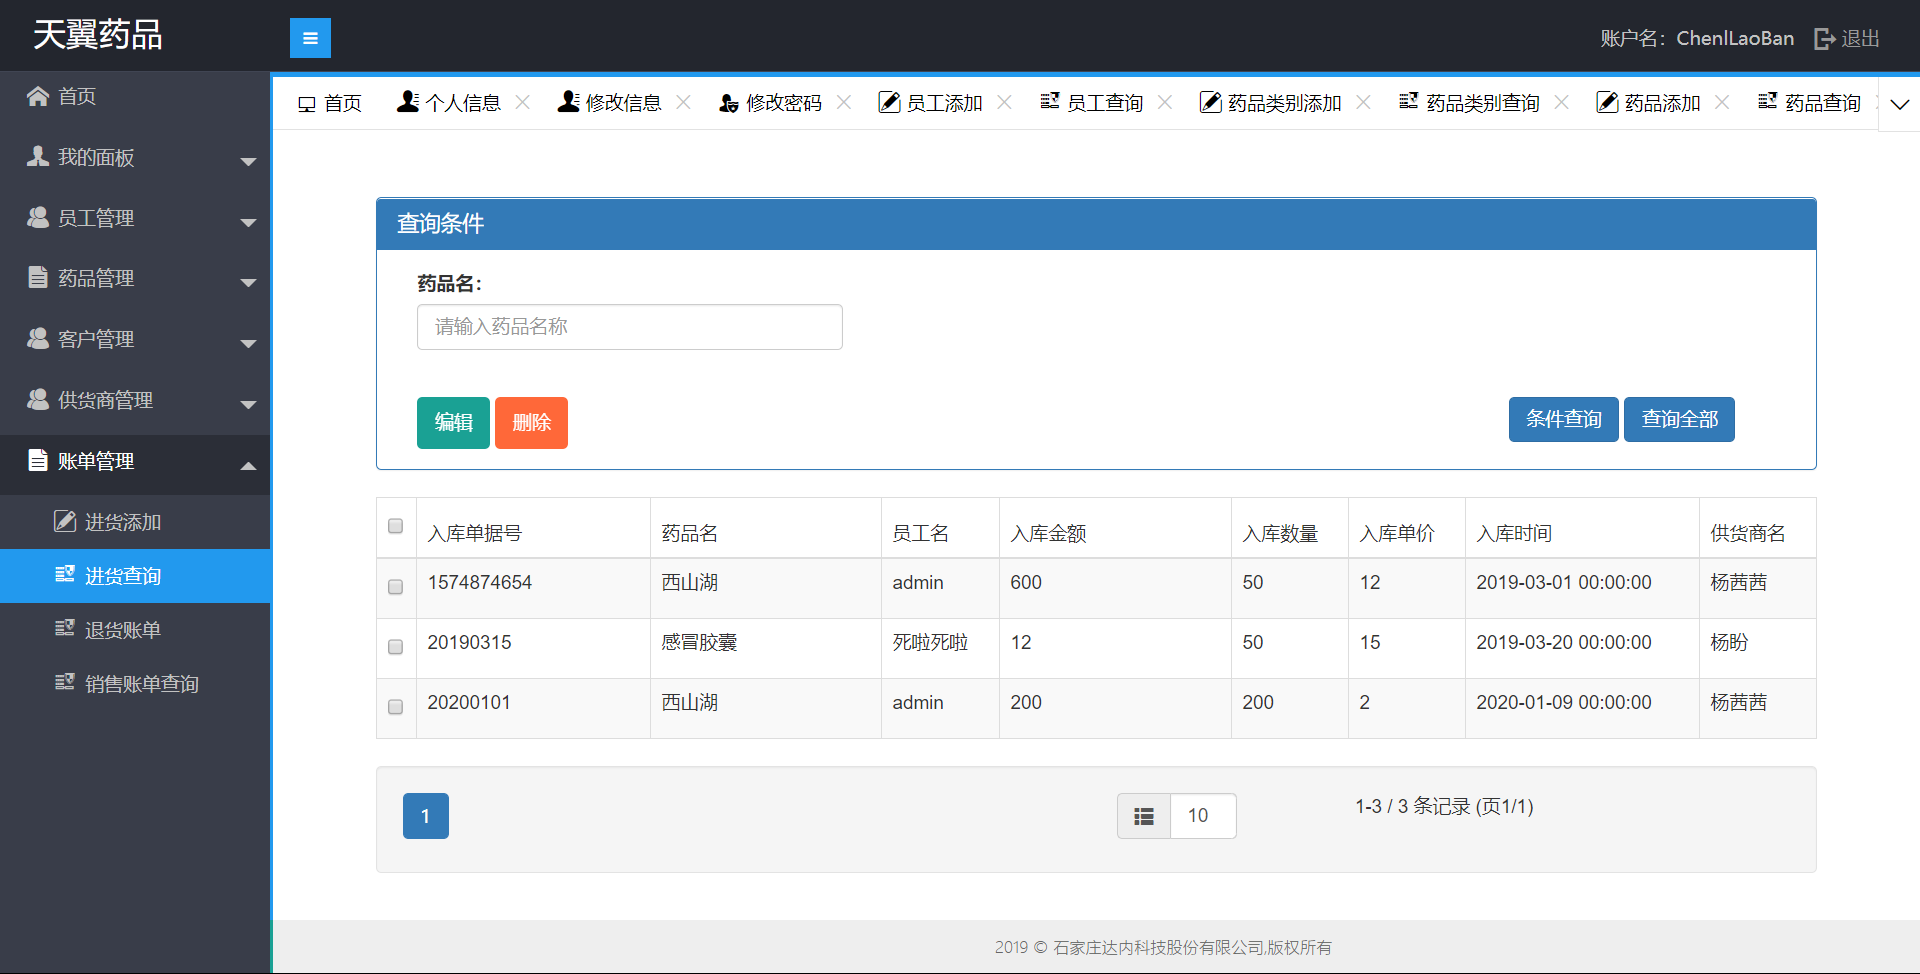Select checkbox for order 20200101

396,707
